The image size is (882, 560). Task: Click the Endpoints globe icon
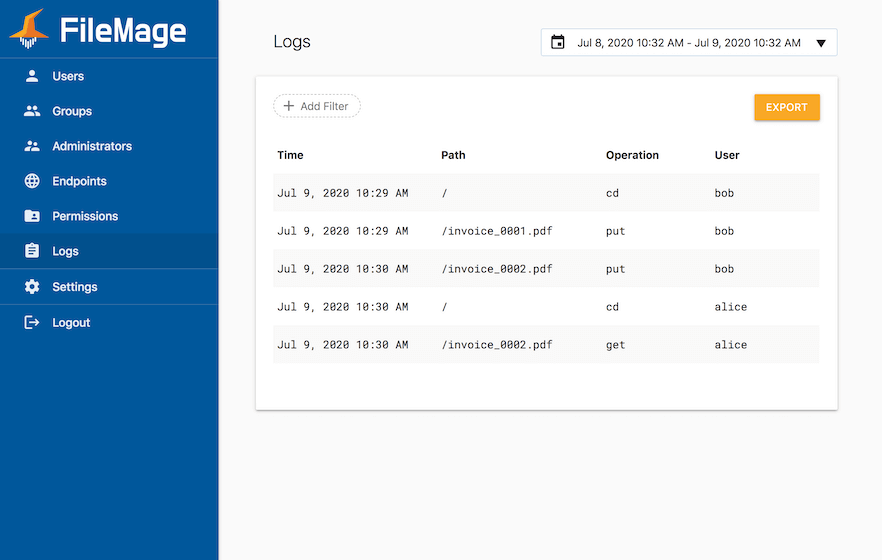[x=32, y=181]
